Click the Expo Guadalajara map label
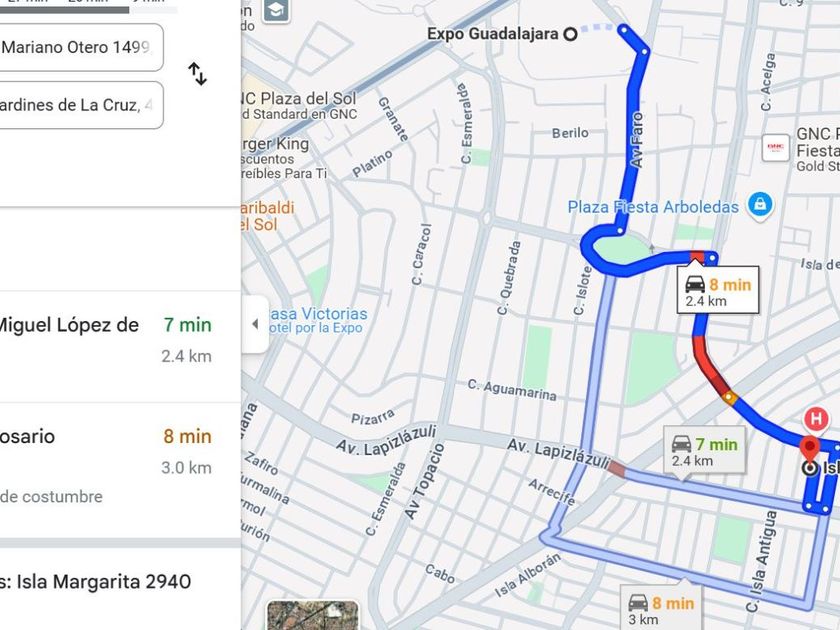The image size is (840, 630). [493, 34]
